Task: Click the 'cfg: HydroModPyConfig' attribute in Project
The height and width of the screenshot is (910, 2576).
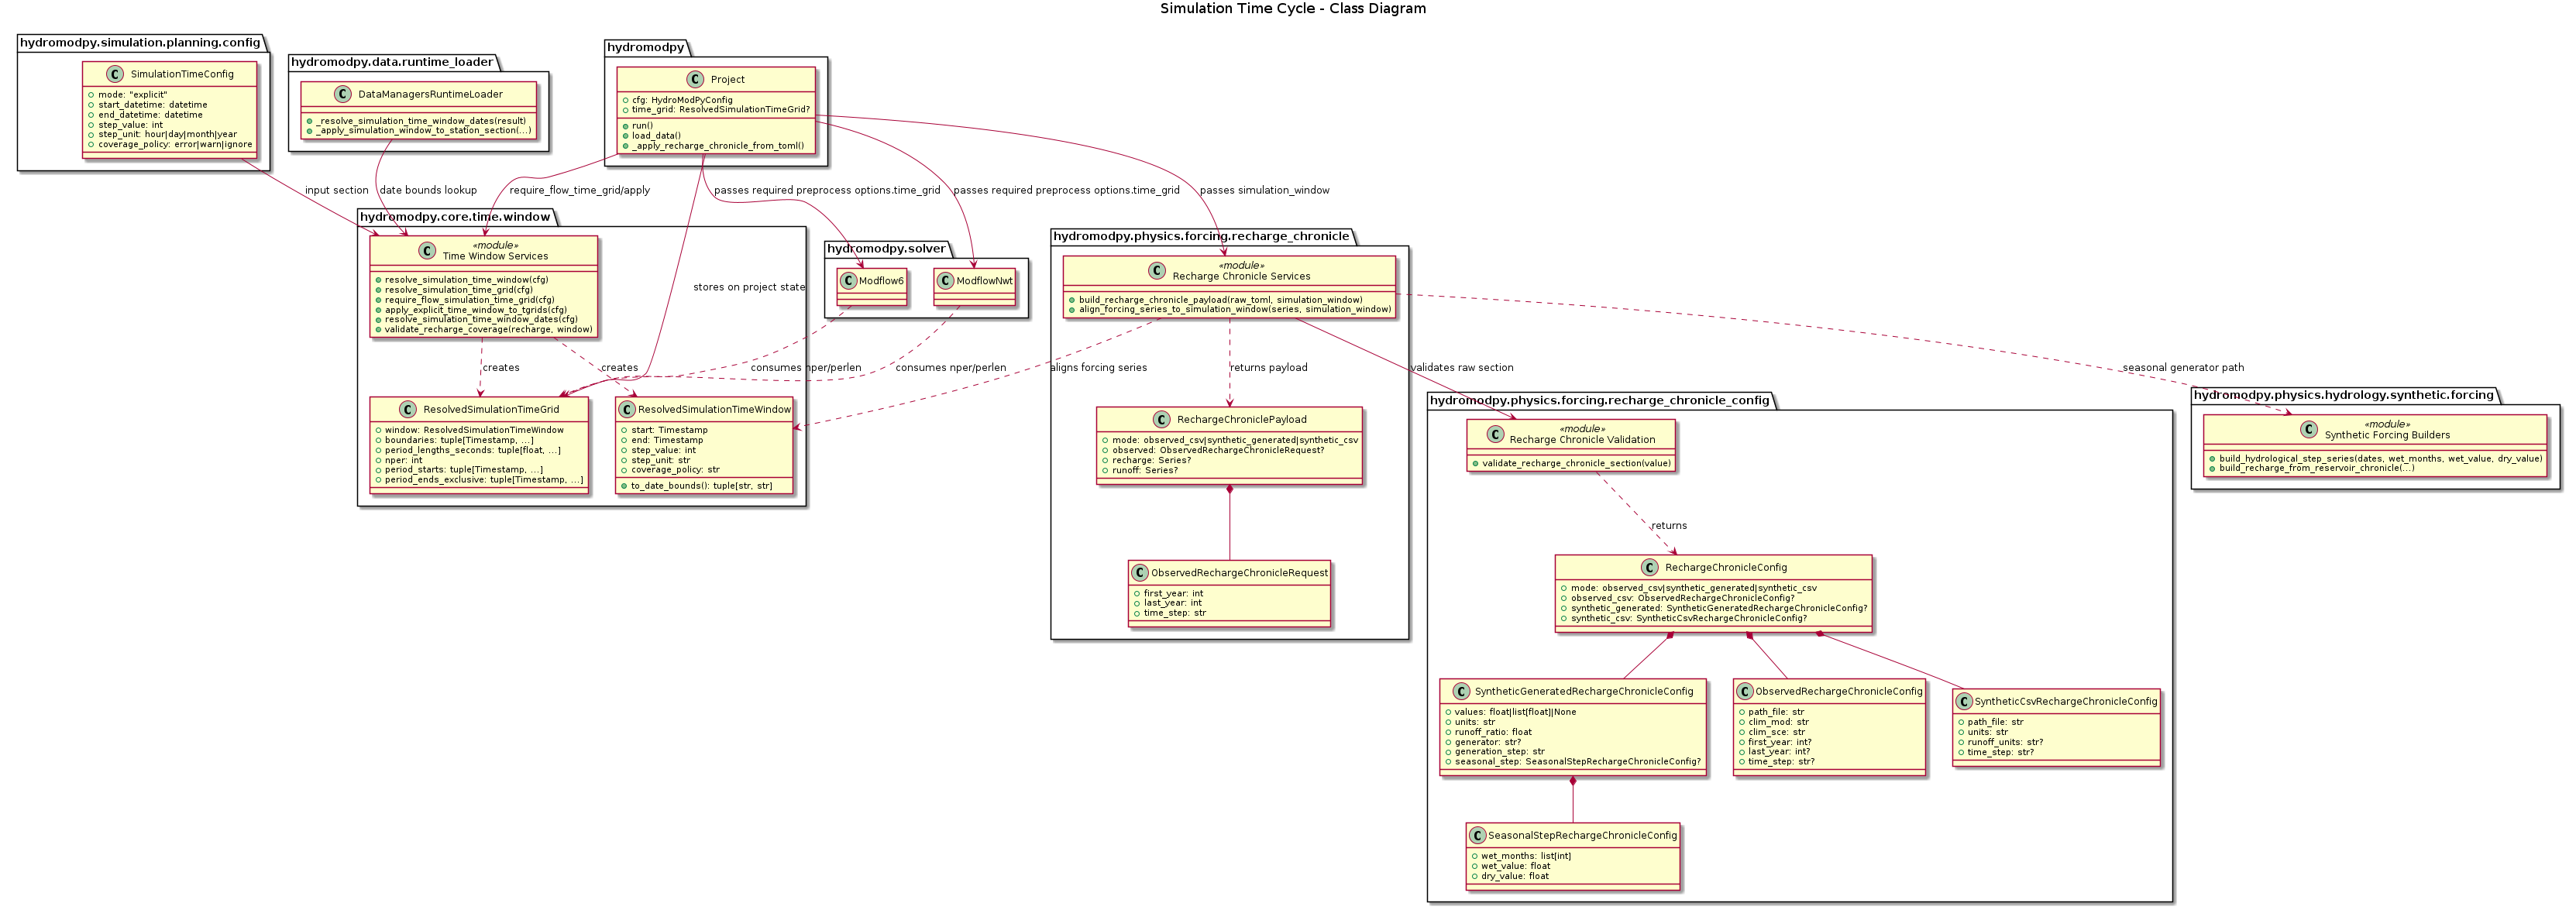Action: point(682,100)
